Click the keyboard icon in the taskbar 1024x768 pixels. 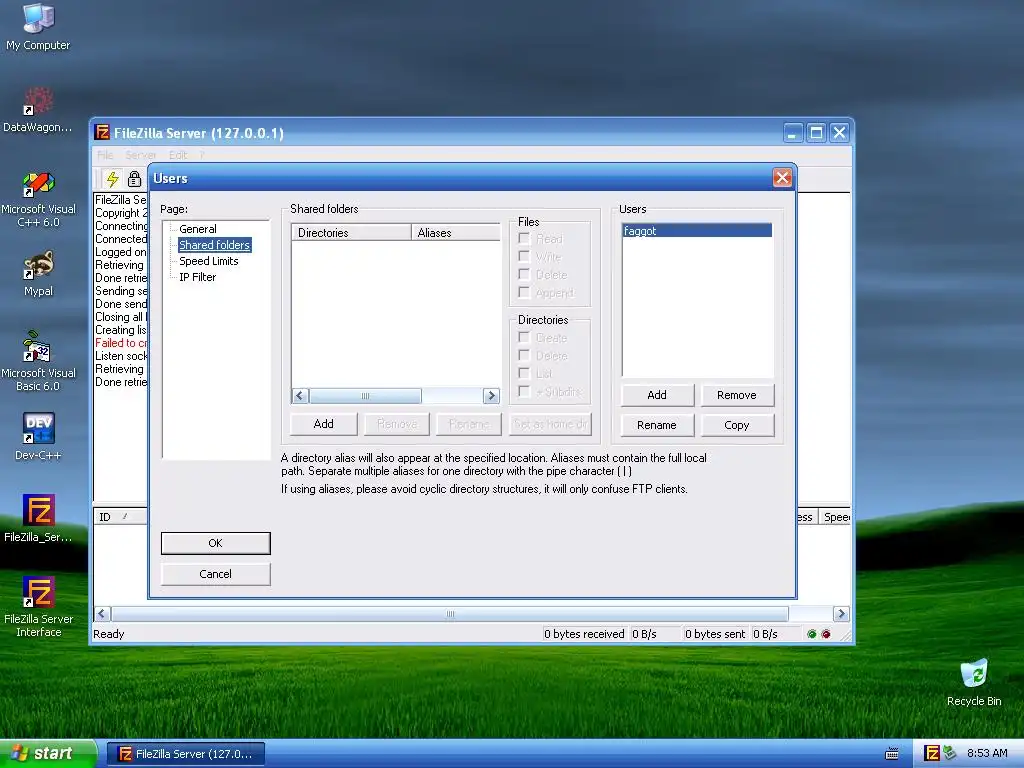click(x=891, y=754)
